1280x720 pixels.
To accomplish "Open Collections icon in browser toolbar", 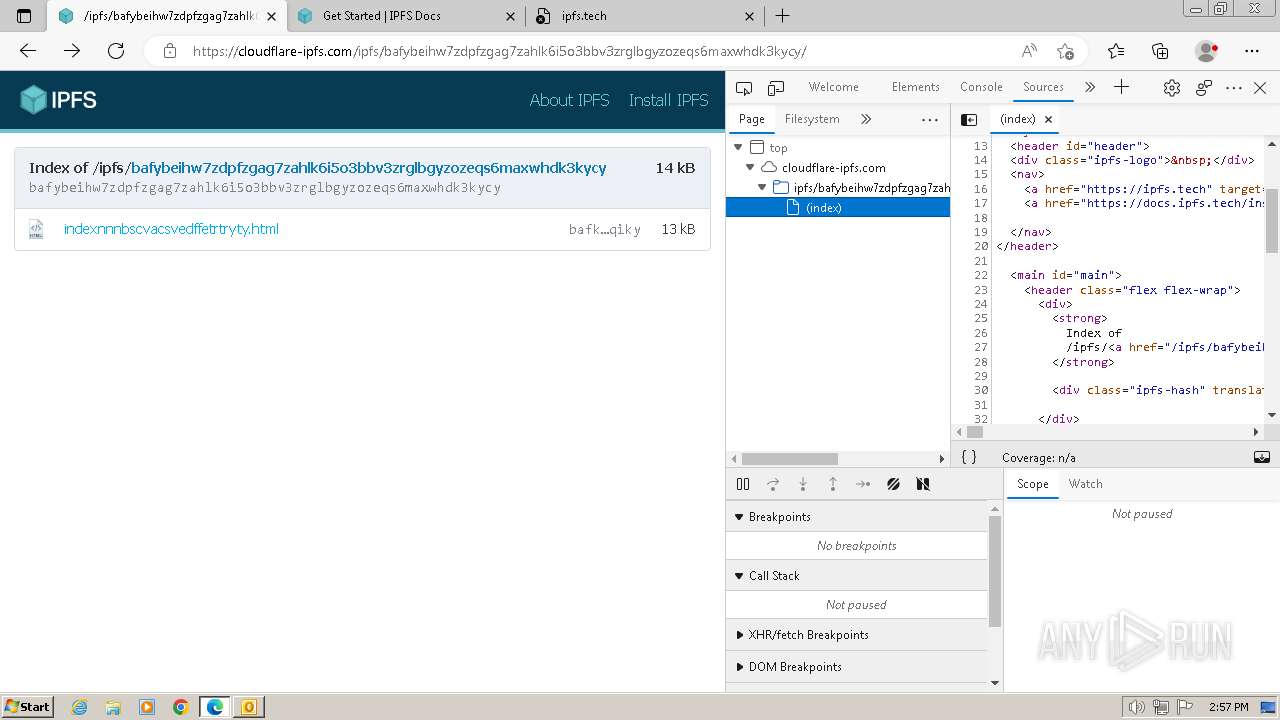I will pyautogui.click(x=1160, y=51).
